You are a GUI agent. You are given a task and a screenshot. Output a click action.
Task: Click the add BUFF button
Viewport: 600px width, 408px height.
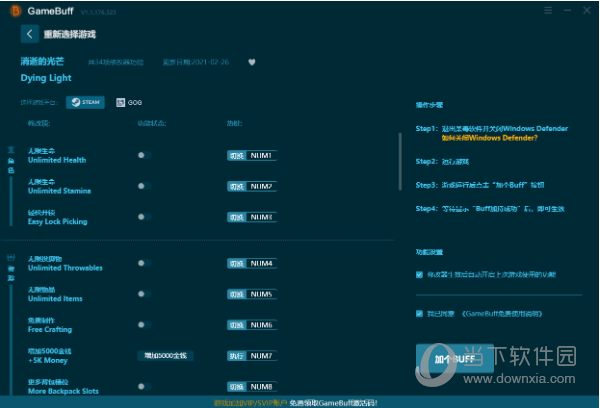[455, 359]
